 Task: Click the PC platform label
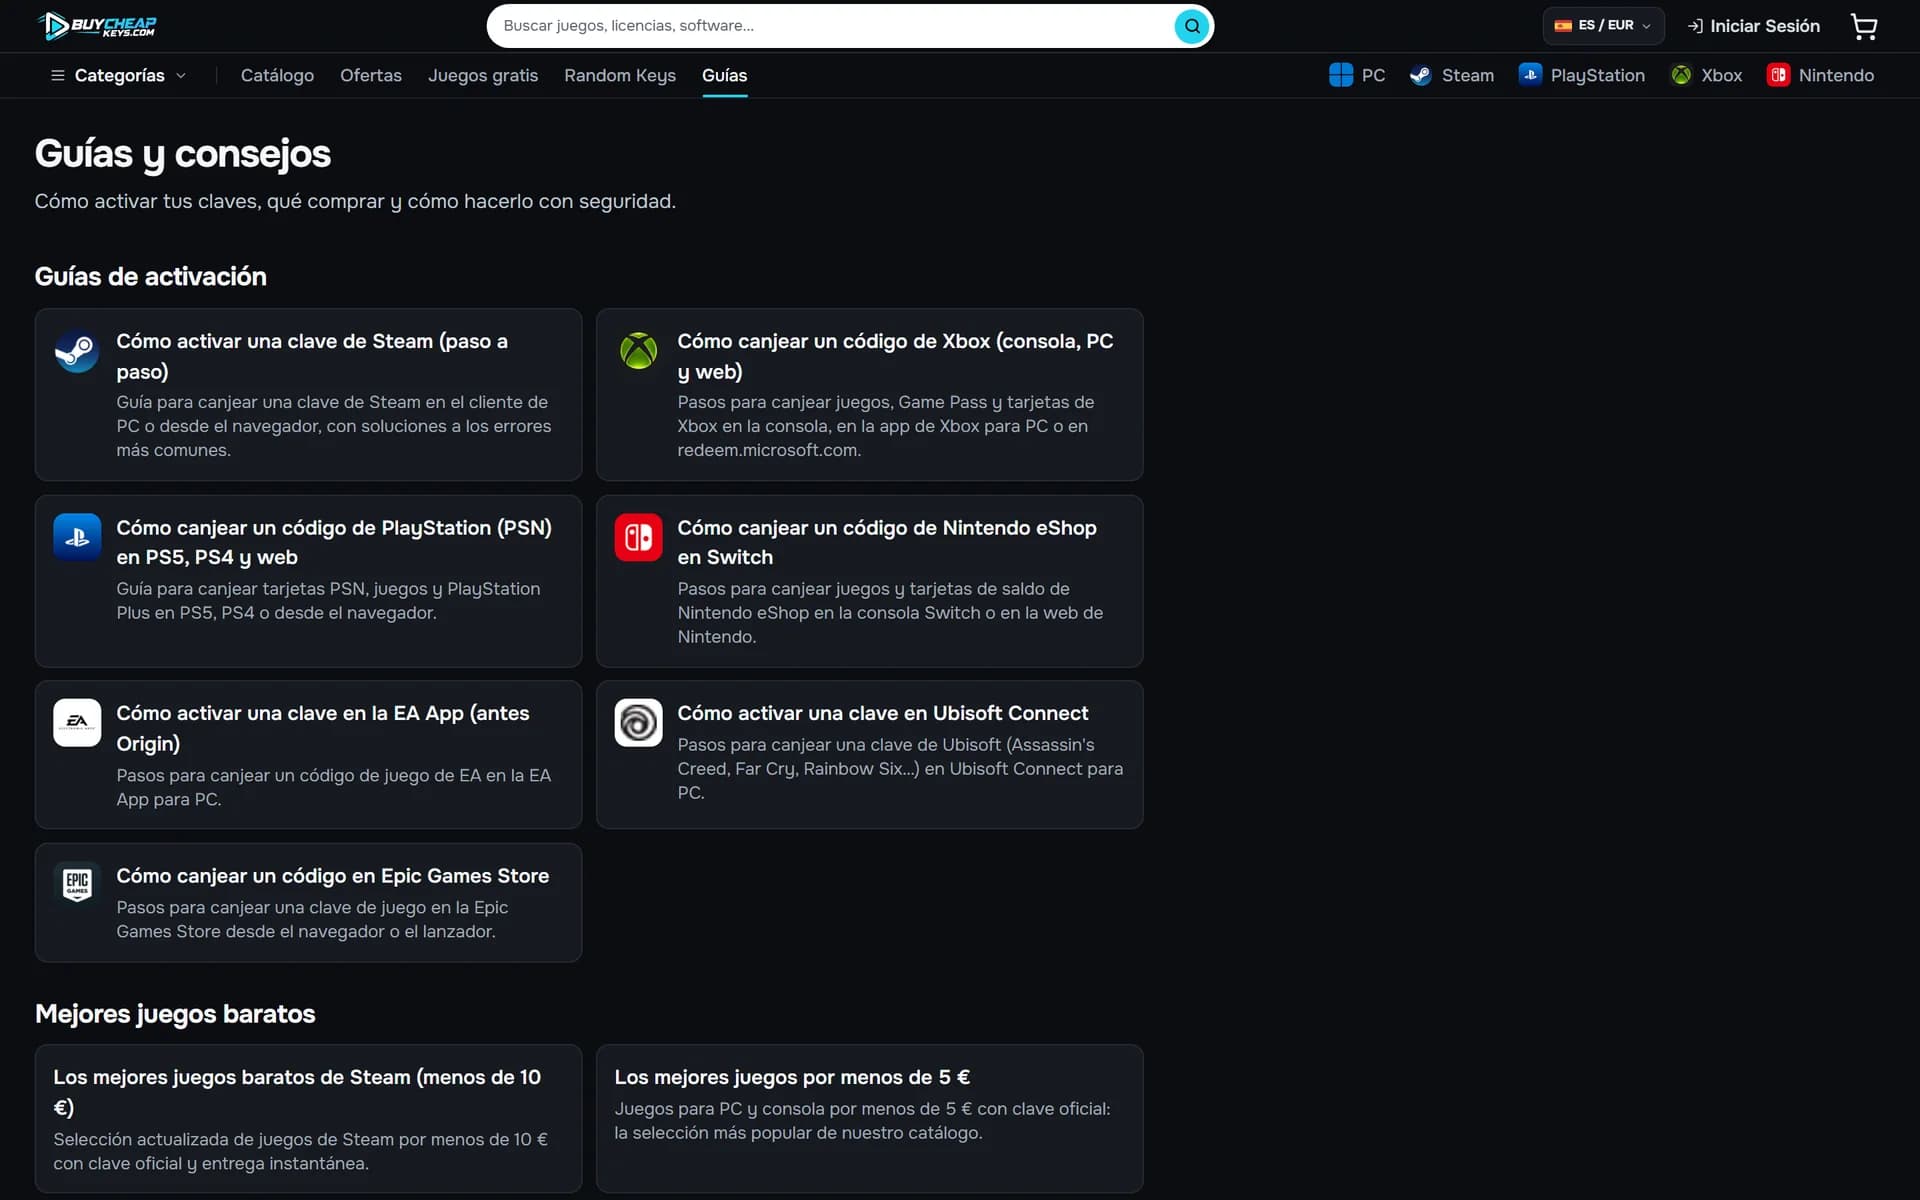pos(1373,75)
